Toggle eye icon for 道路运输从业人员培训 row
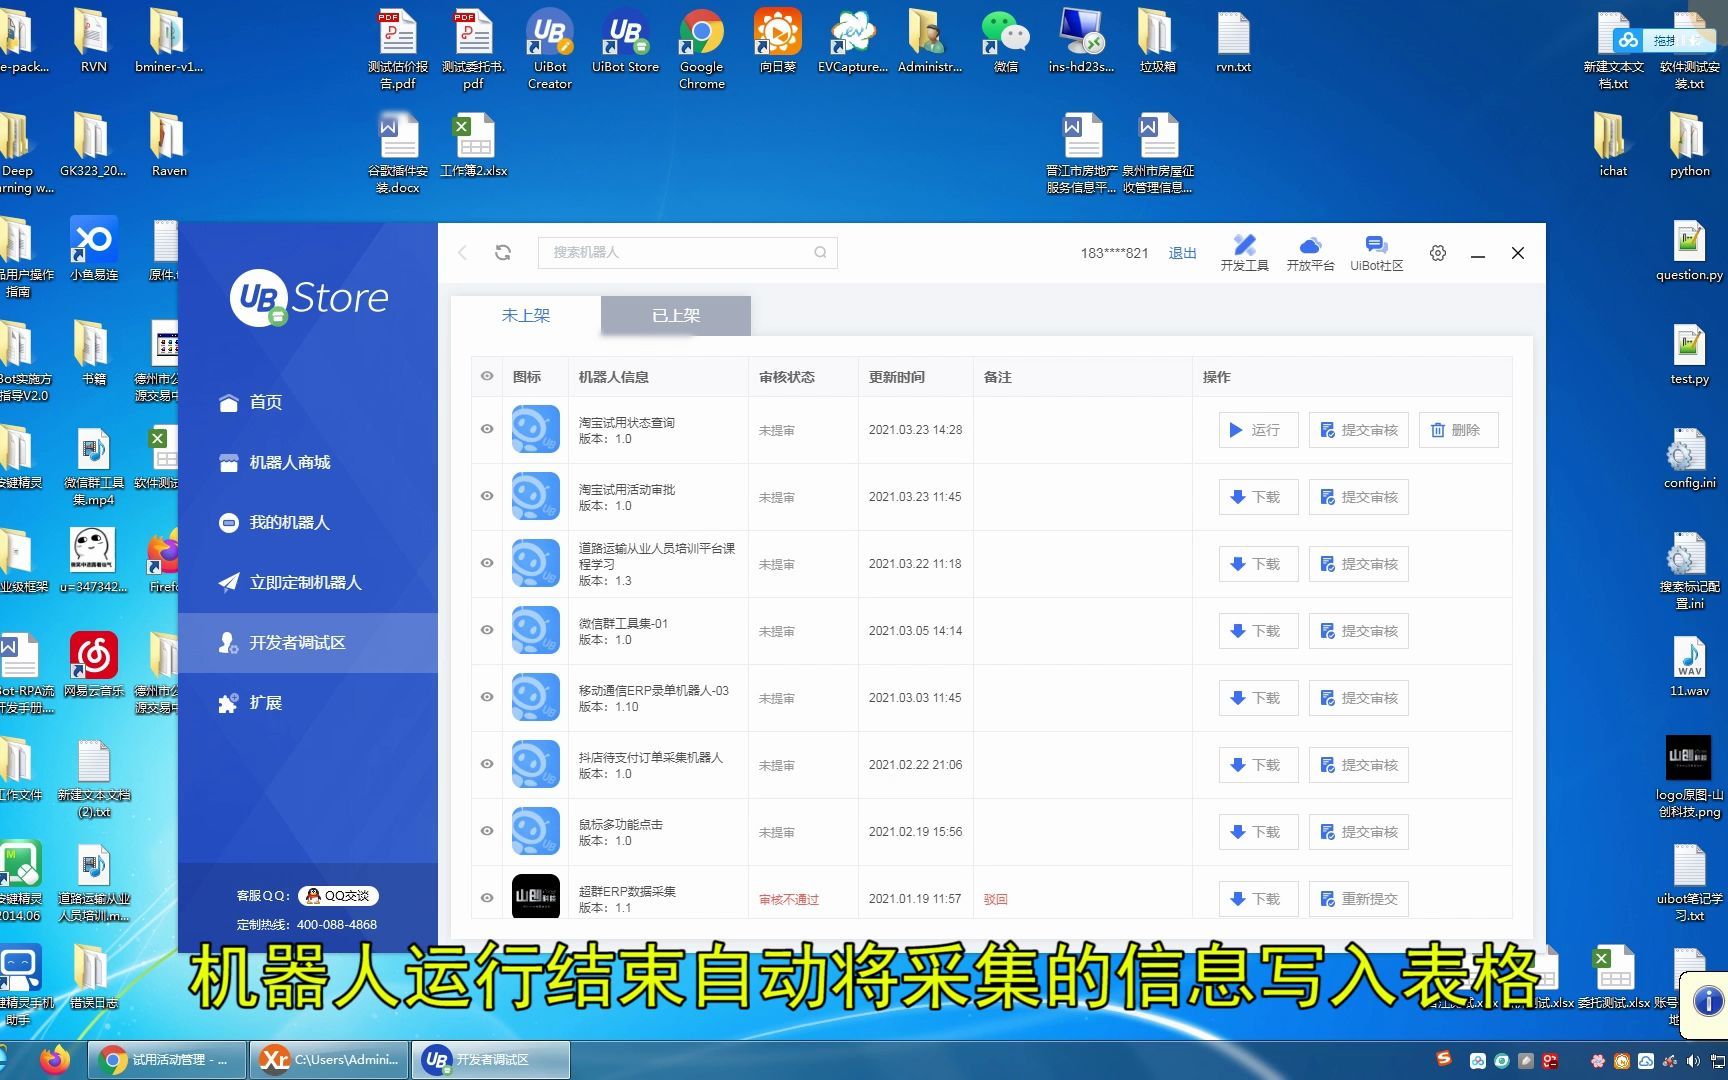1728x1080 pixels. (487, 563)
